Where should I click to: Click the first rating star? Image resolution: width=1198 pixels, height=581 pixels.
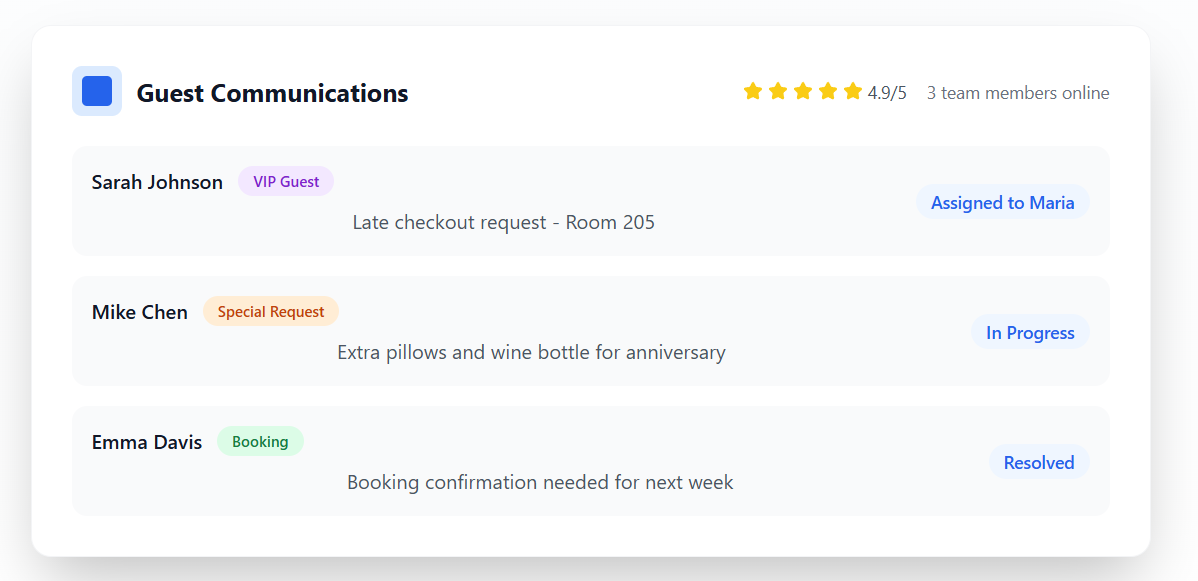tap(753, 92)
